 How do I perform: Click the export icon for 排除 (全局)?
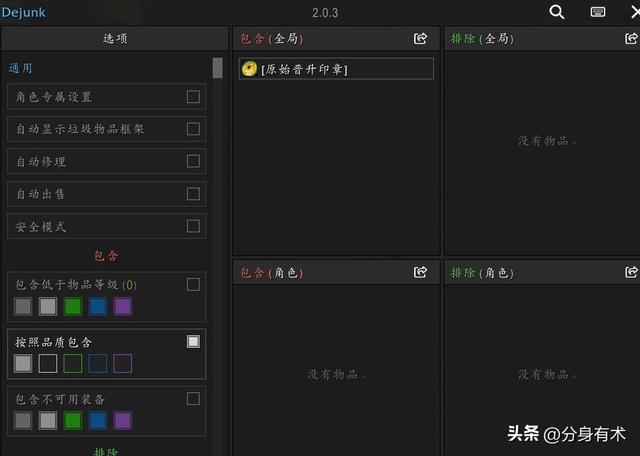(631, 38)
